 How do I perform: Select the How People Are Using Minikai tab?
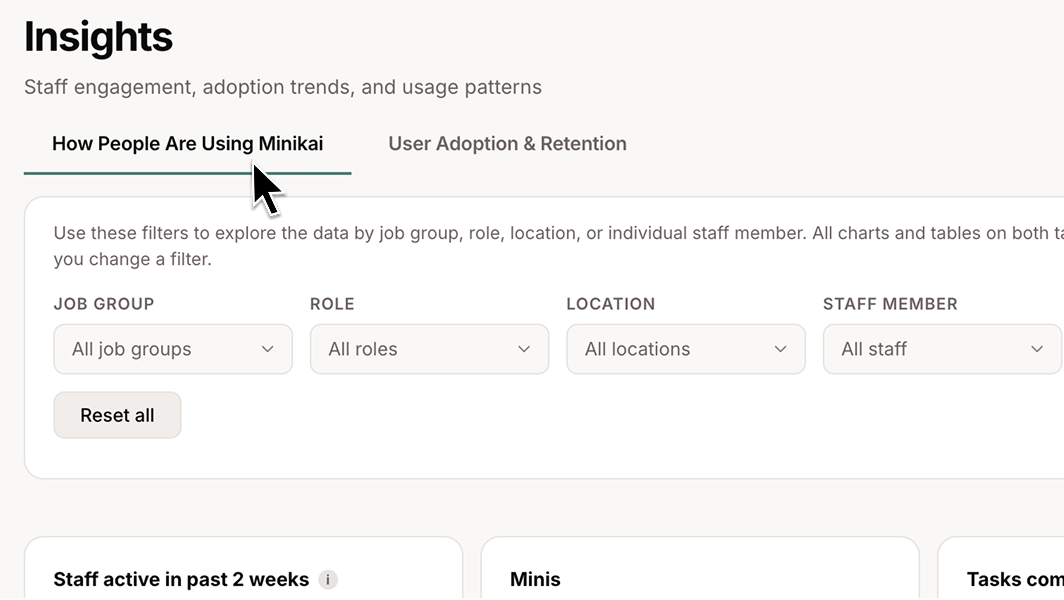[x=187, y=143]
